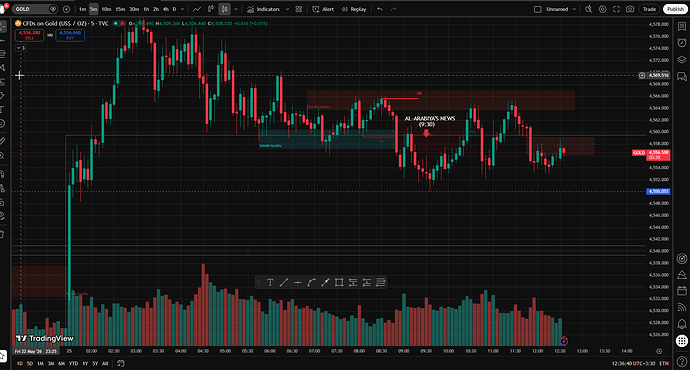
Task: Select the 1h timeframe
Action: (146, 9)
